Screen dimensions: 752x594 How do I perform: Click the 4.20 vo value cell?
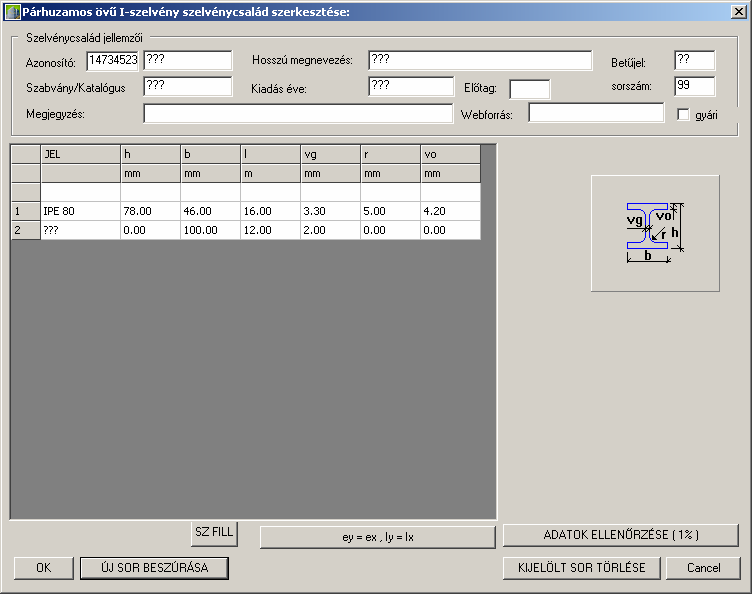pos(450,211)
